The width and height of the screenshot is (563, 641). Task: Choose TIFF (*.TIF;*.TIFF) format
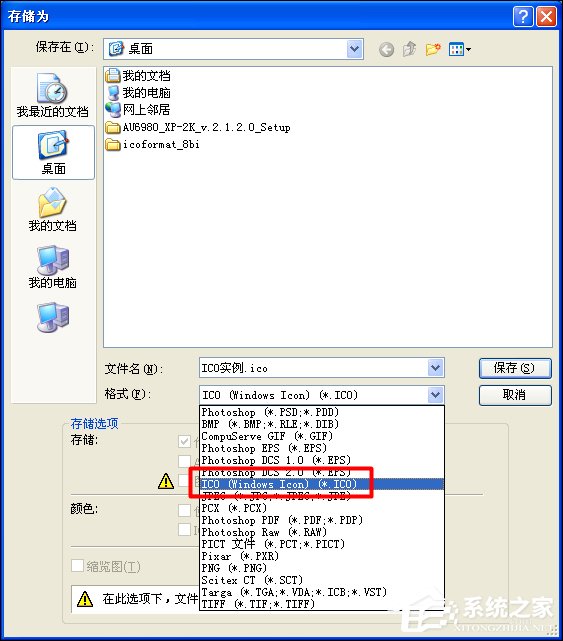[x=321, y=604]
